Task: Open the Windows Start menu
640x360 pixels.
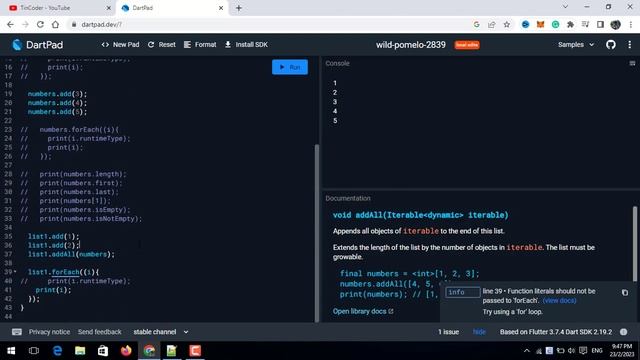Action: (x=11, y=351)
